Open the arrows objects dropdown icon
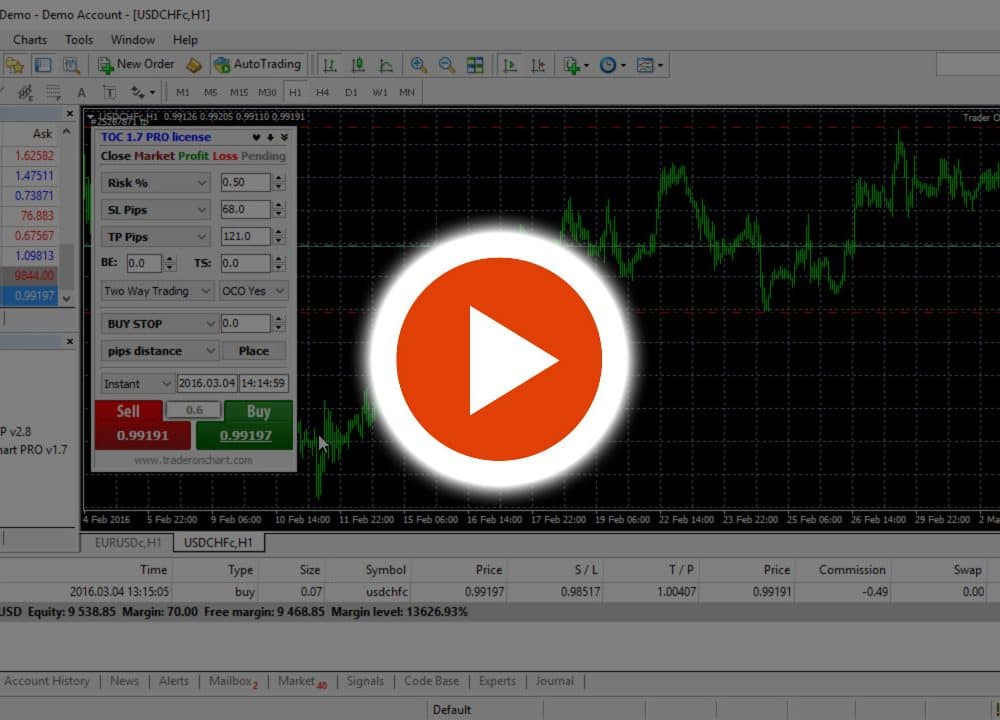This screenshot has height=720, width=1000. (x=143, y=92)
